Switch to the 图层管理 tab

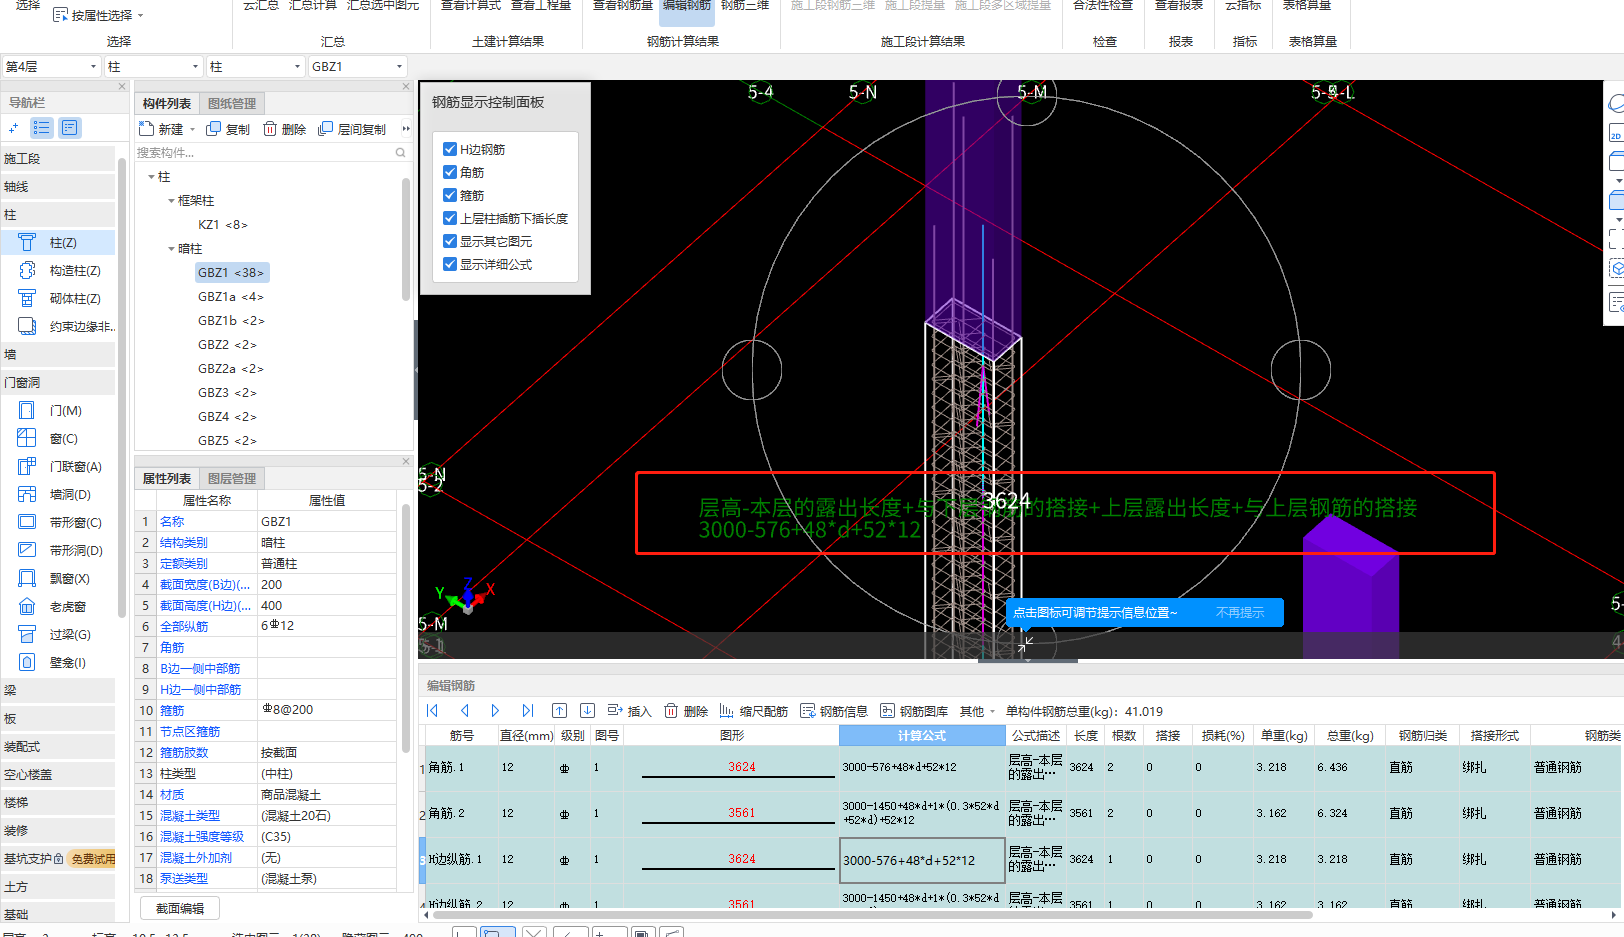point(232,478)
